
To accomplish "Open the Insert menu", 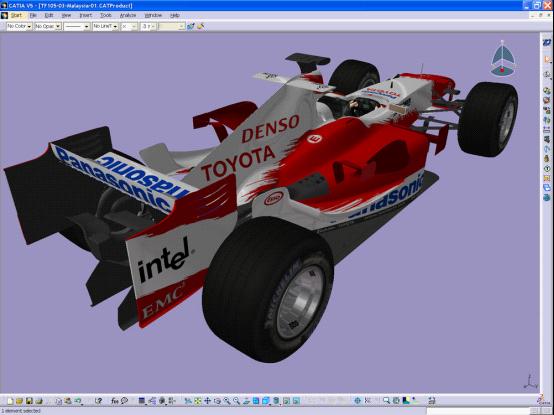I will [85, 16].
